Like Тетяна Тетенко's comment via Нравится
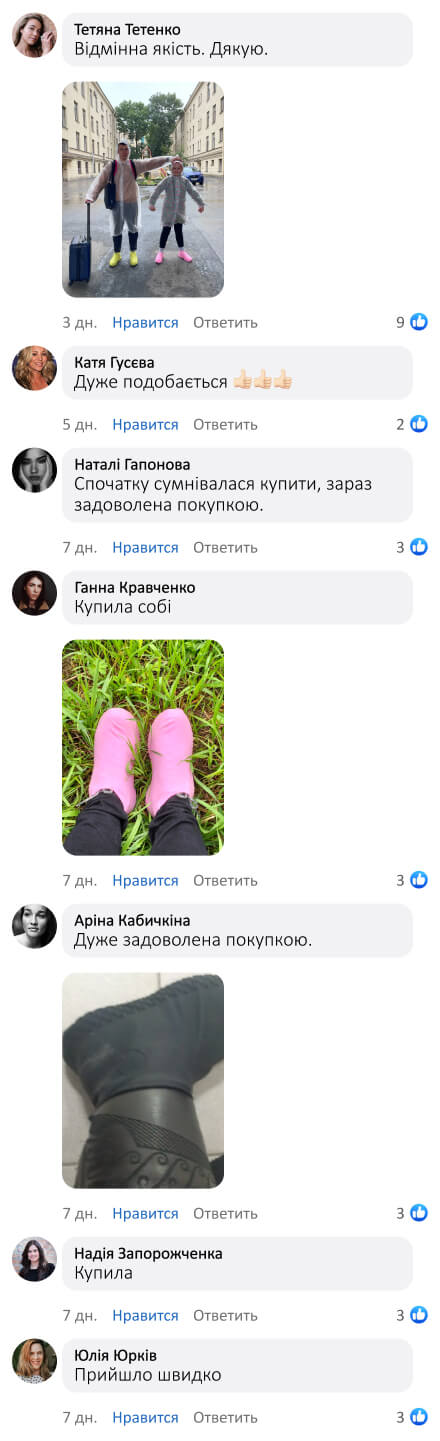 (145, 322)
